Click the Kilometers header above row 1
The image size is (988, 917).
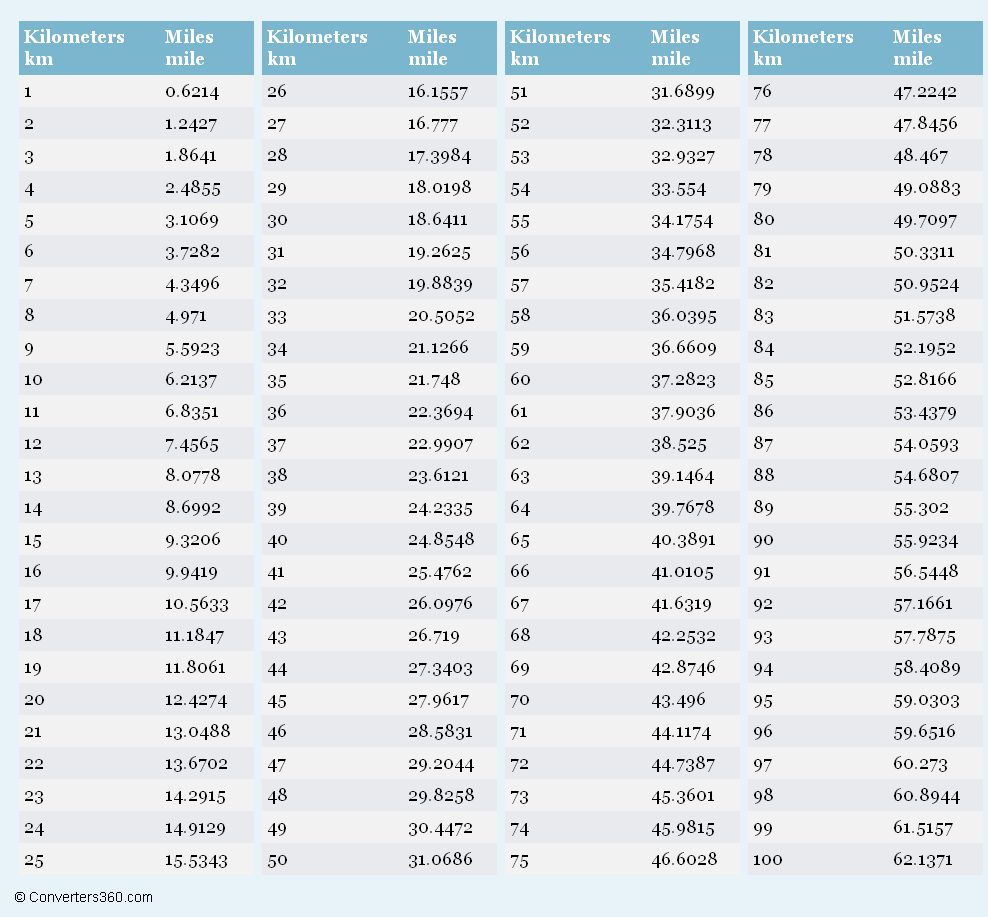pyautogui.click(x=74, y=47)
